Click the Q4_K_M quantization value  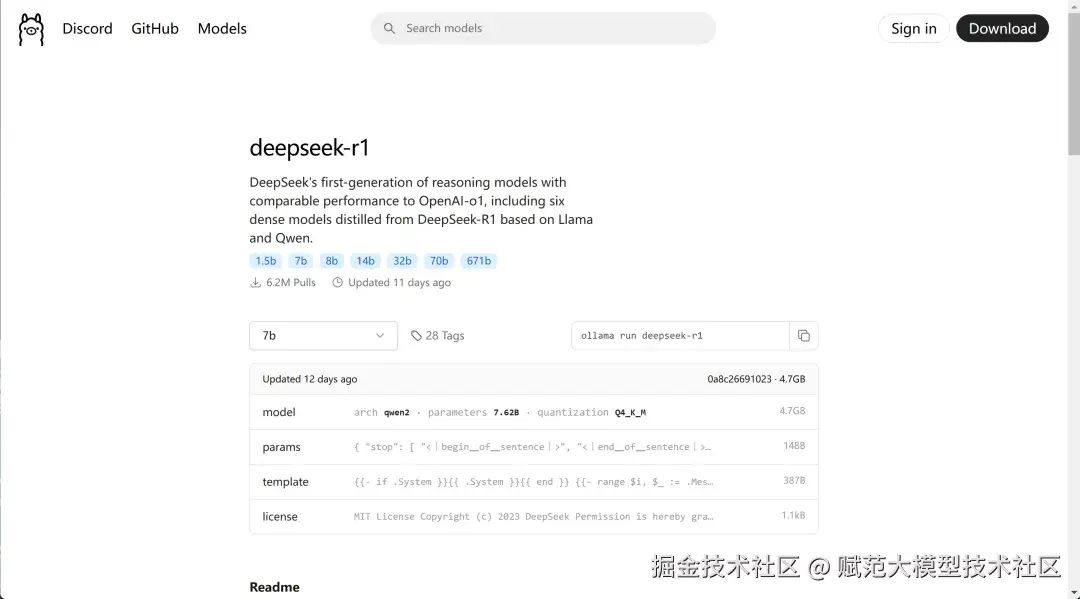coord(630,412)
